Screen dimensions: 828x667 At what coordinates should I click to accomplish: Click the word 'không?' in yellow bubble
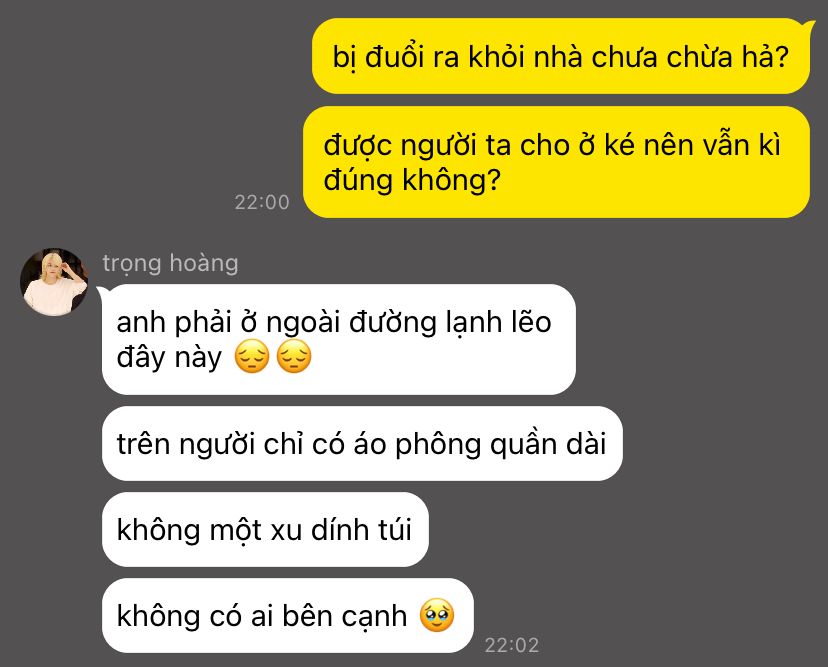(x=451, y=181)
